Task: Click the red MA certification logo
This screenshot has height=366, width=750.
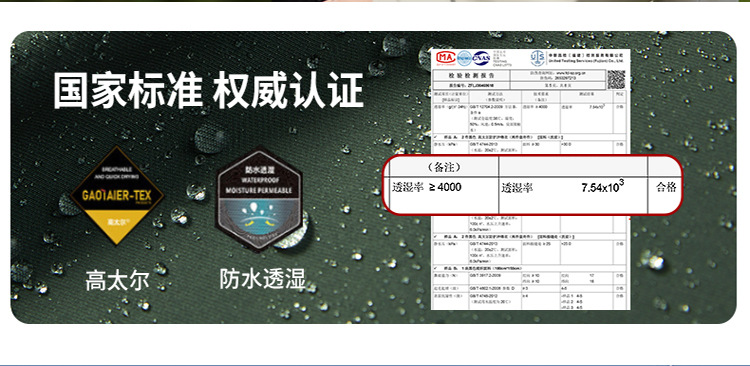Action: (445, 58)
